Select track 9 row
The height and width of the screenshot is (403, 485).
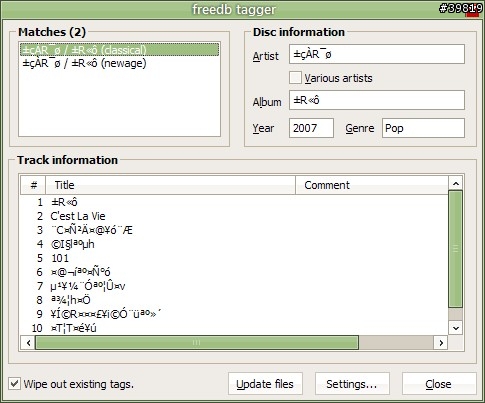[234, 314]
